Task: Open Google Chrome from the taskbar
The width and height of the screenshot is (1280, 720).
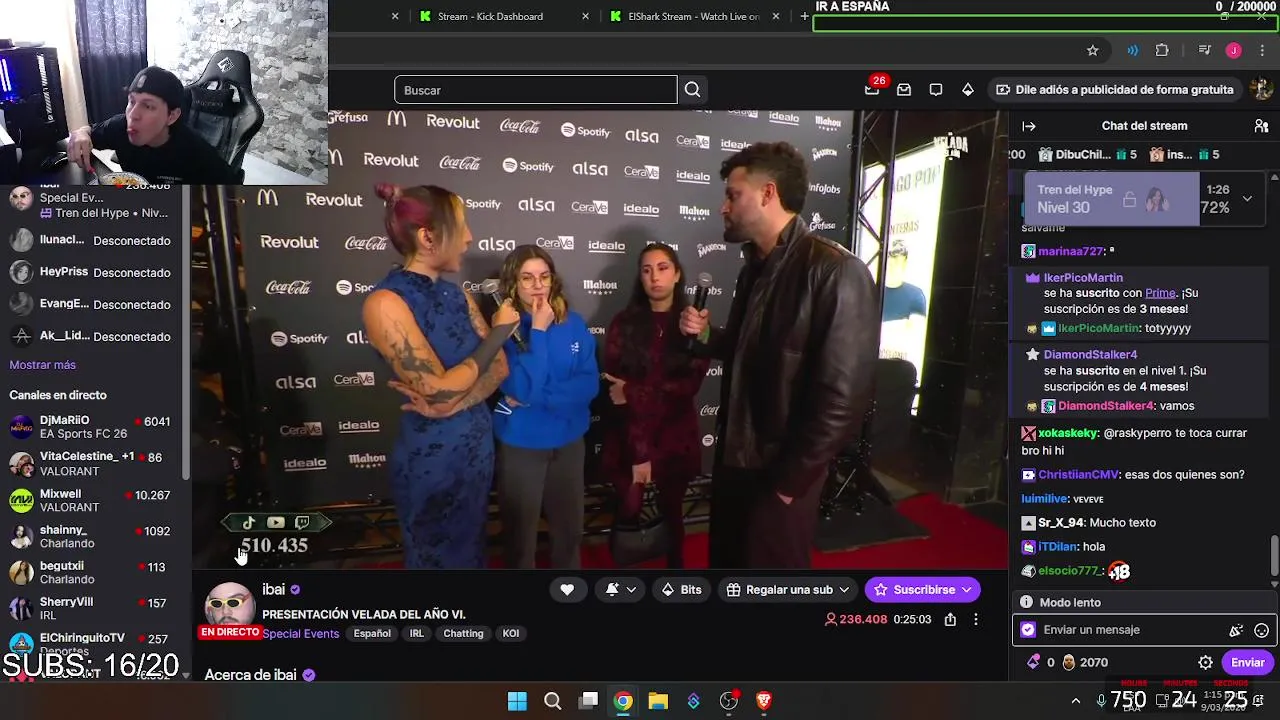Action: [623, 701]
